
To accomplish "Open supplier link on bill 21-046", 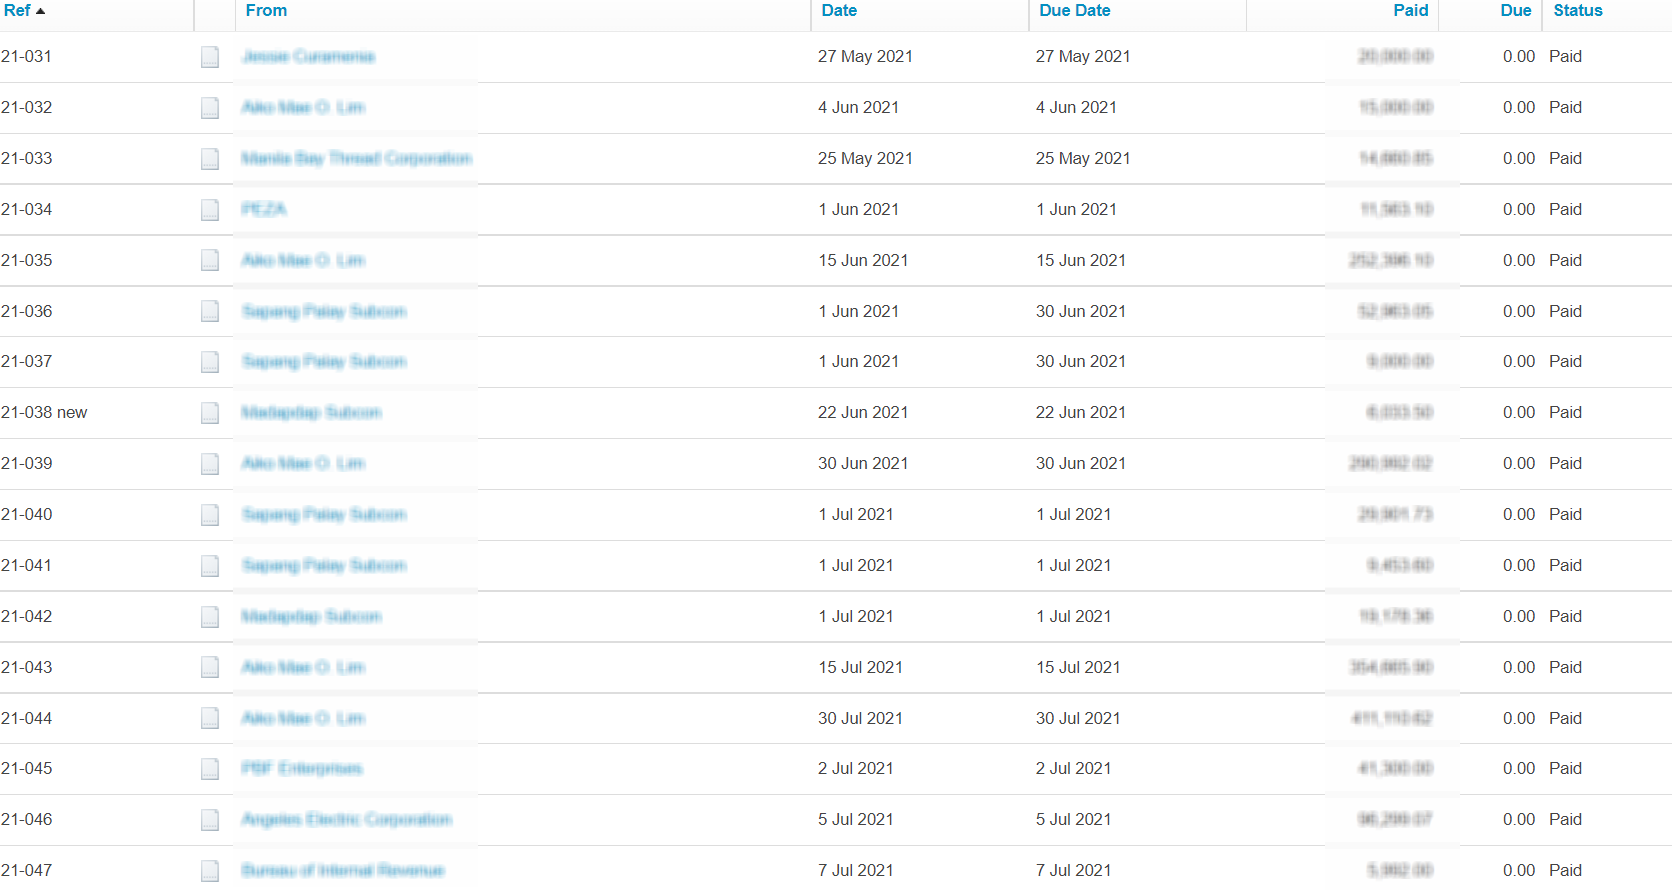I will coord(346,819).
